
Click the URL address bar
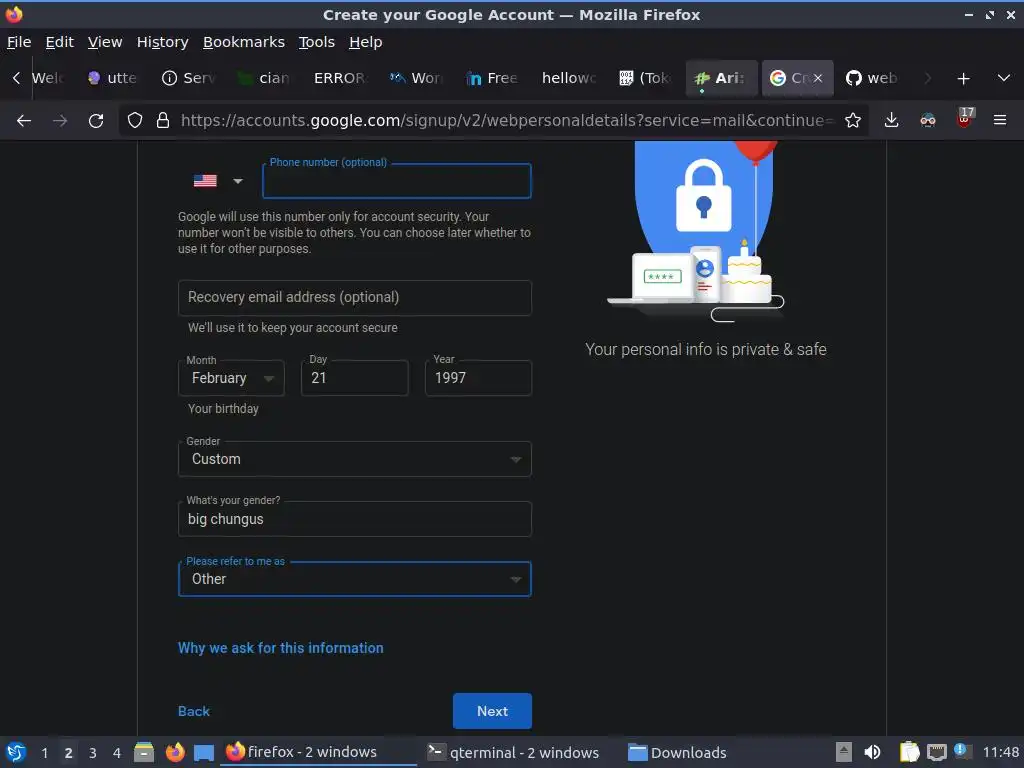tap(506, 120)
